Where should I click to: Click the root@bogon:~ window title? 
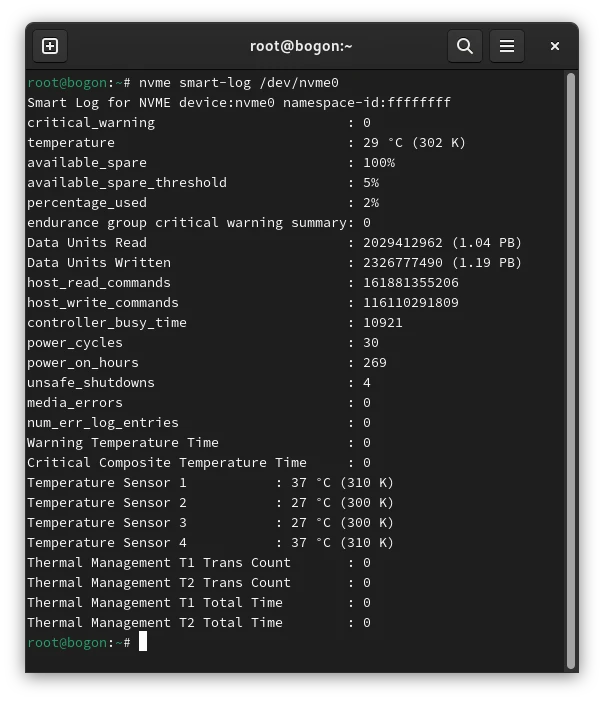click(301, 46)
